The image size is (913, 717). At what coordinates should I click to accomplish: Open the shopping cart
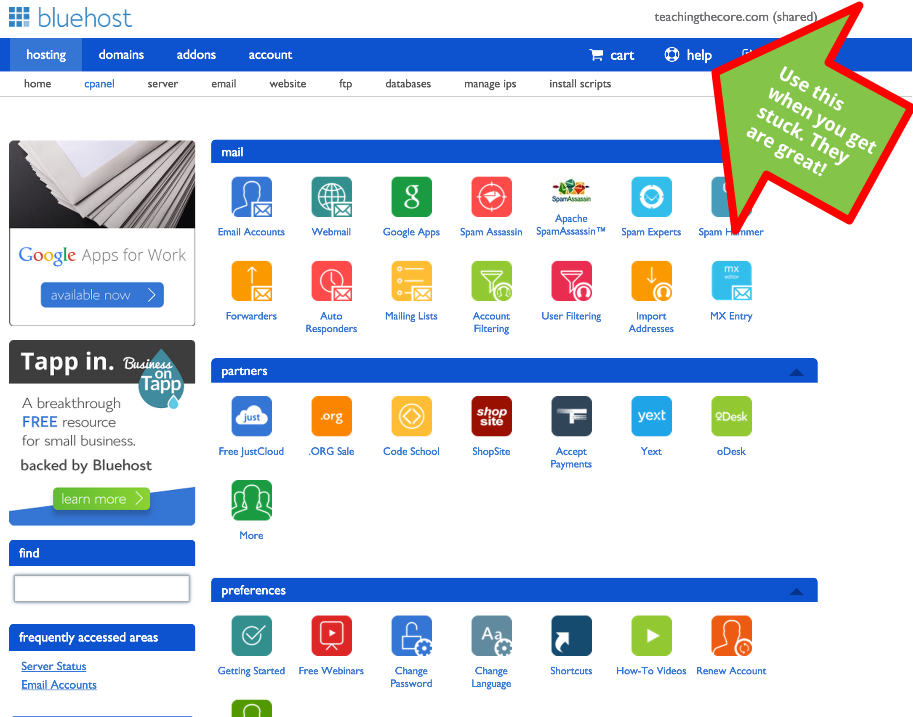611,55
